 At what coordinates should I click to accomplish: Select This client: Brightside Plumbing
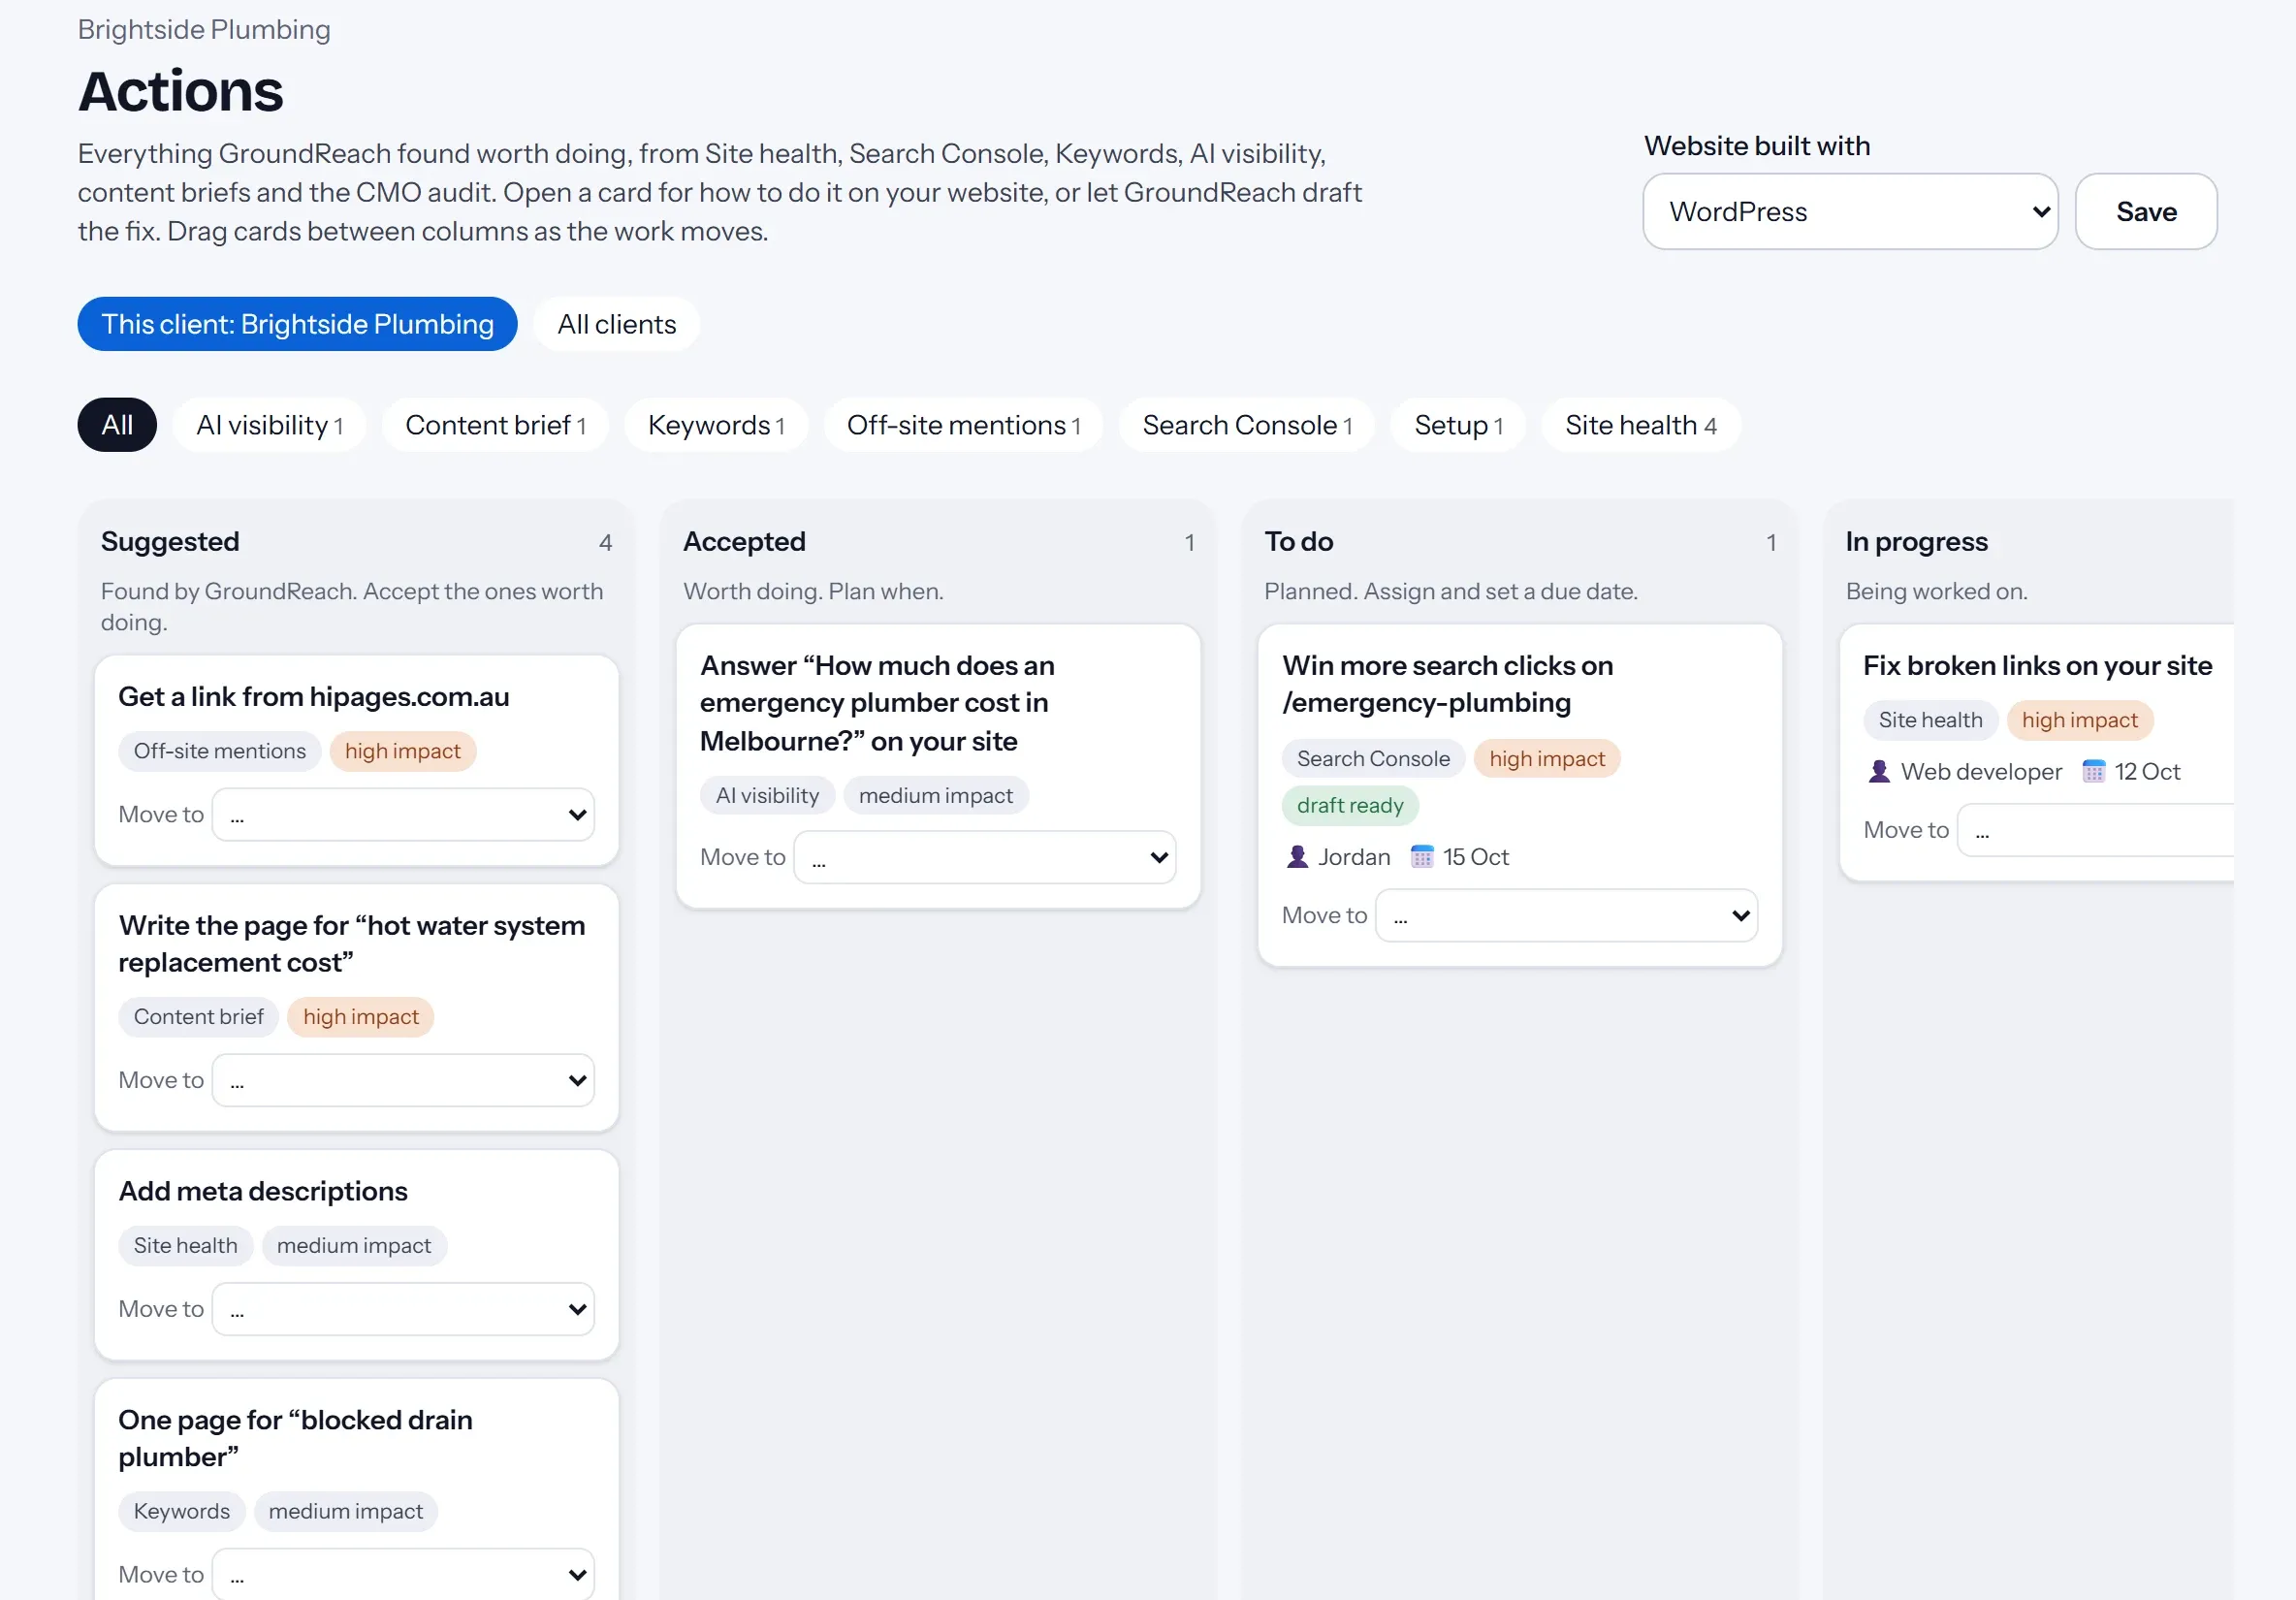click(x=298, y=324)
